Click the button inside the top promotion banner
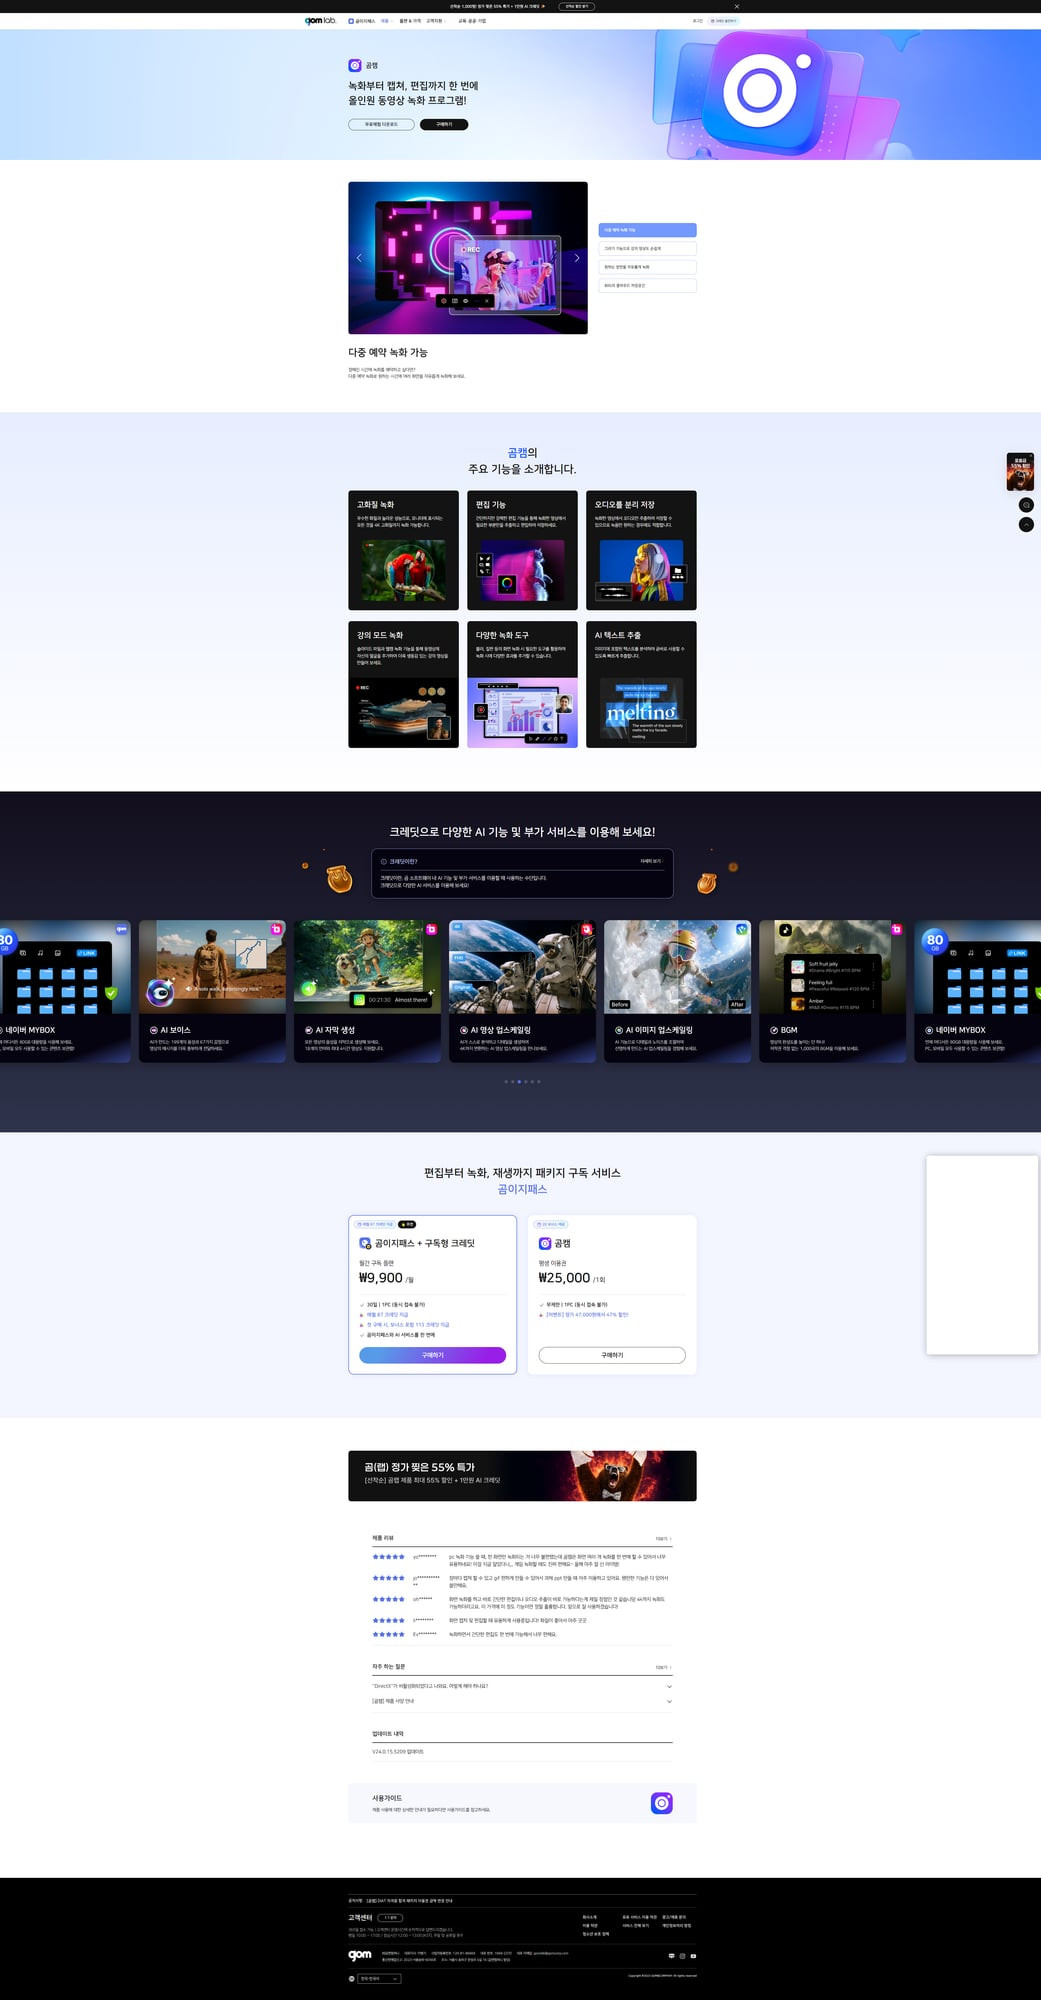The image size is (1041, 2000). tap(577, 6)
